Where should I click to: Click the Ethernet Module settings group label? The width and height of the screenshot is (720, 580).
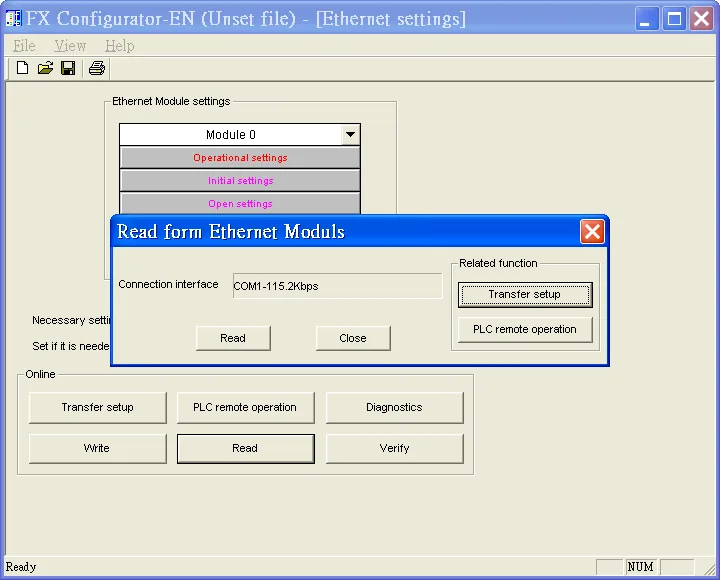(171, 101)
